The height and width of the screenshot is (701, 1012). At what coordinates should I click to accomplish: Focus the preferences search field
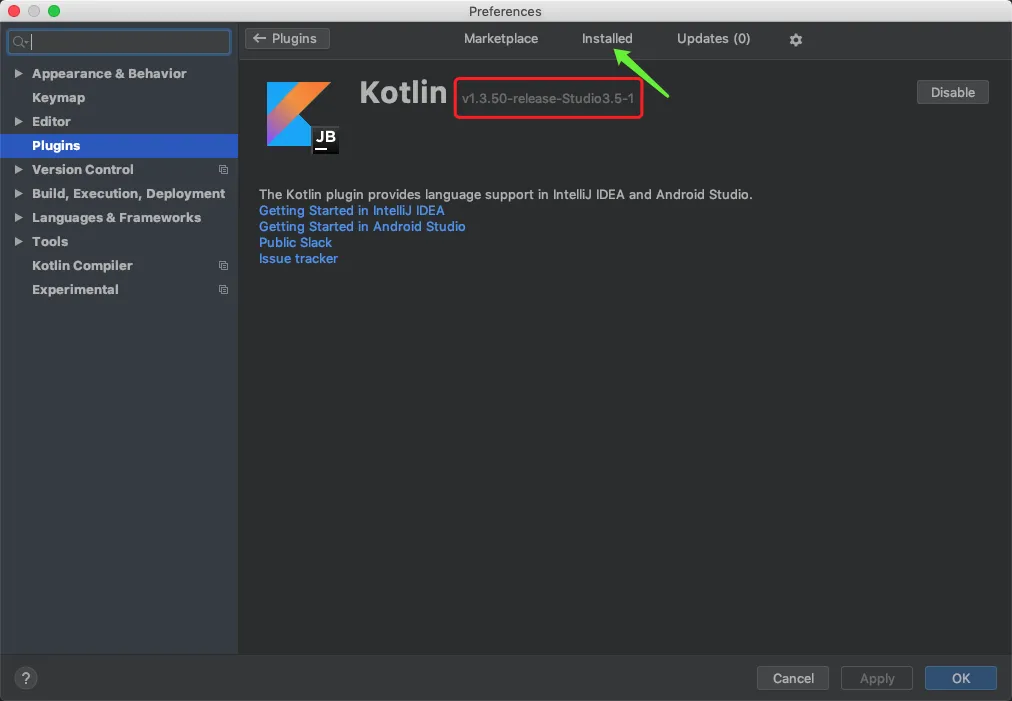click(119, 42)
